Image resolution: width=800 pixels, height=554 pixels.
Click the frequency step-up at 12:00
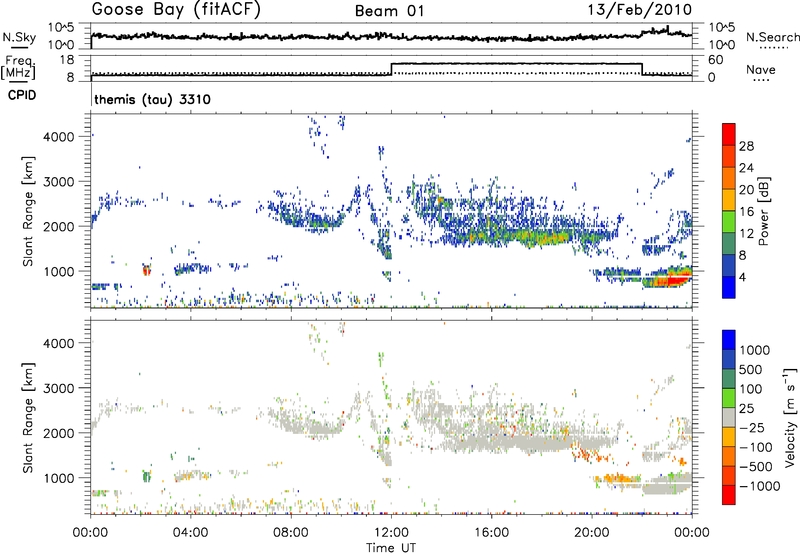[391, 69]
